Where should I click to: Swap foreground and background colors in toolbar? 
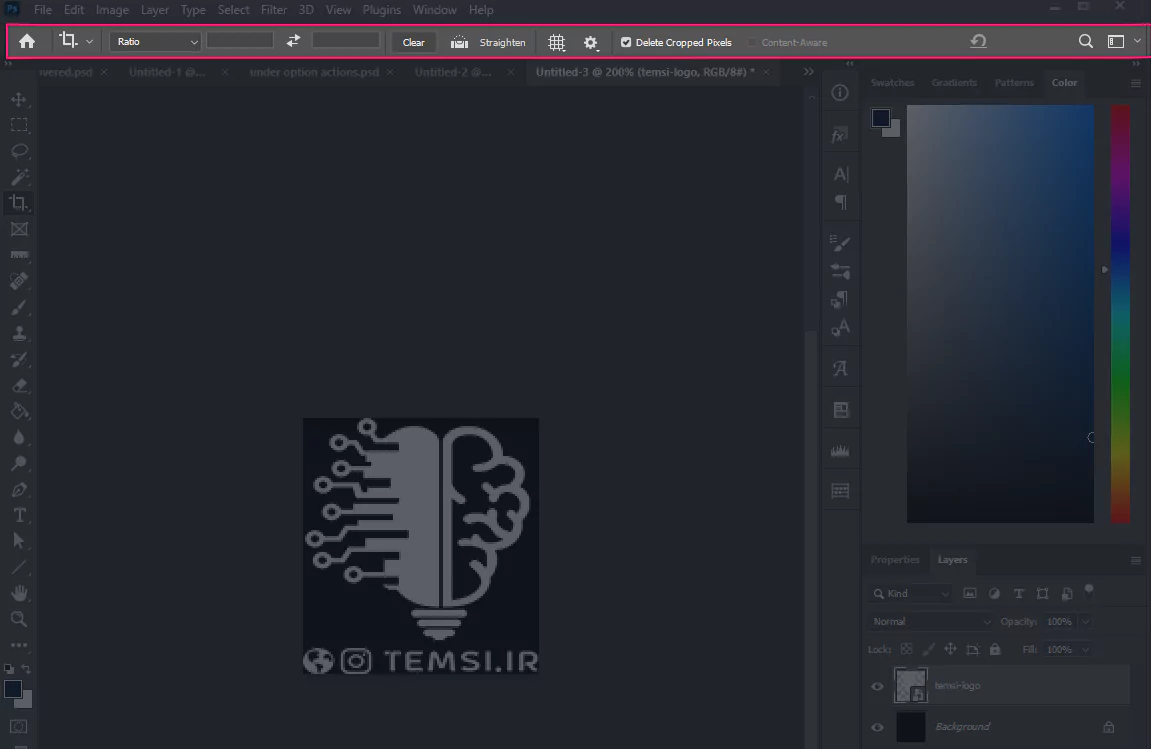coord(26,669)
